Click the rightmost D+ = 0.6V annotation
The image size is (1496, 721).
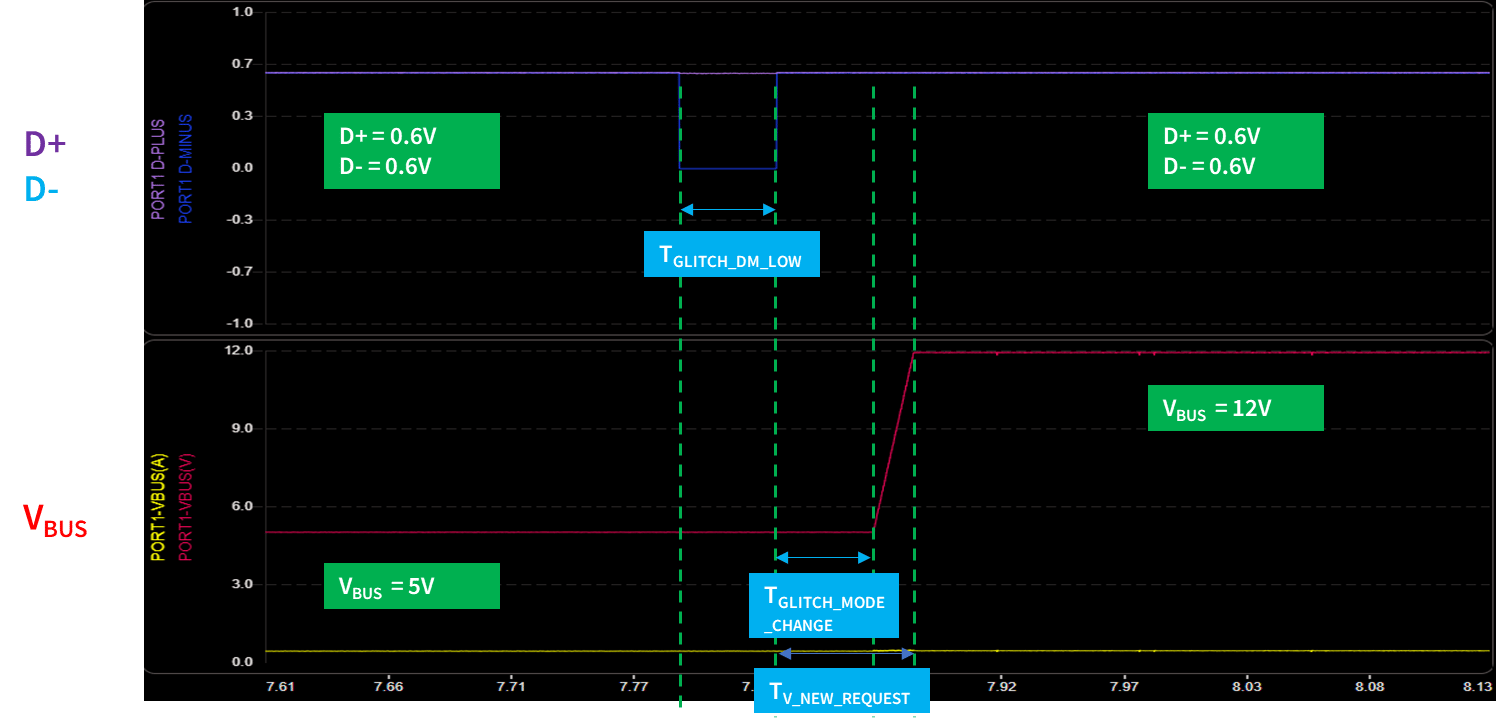click(1236, 151)
